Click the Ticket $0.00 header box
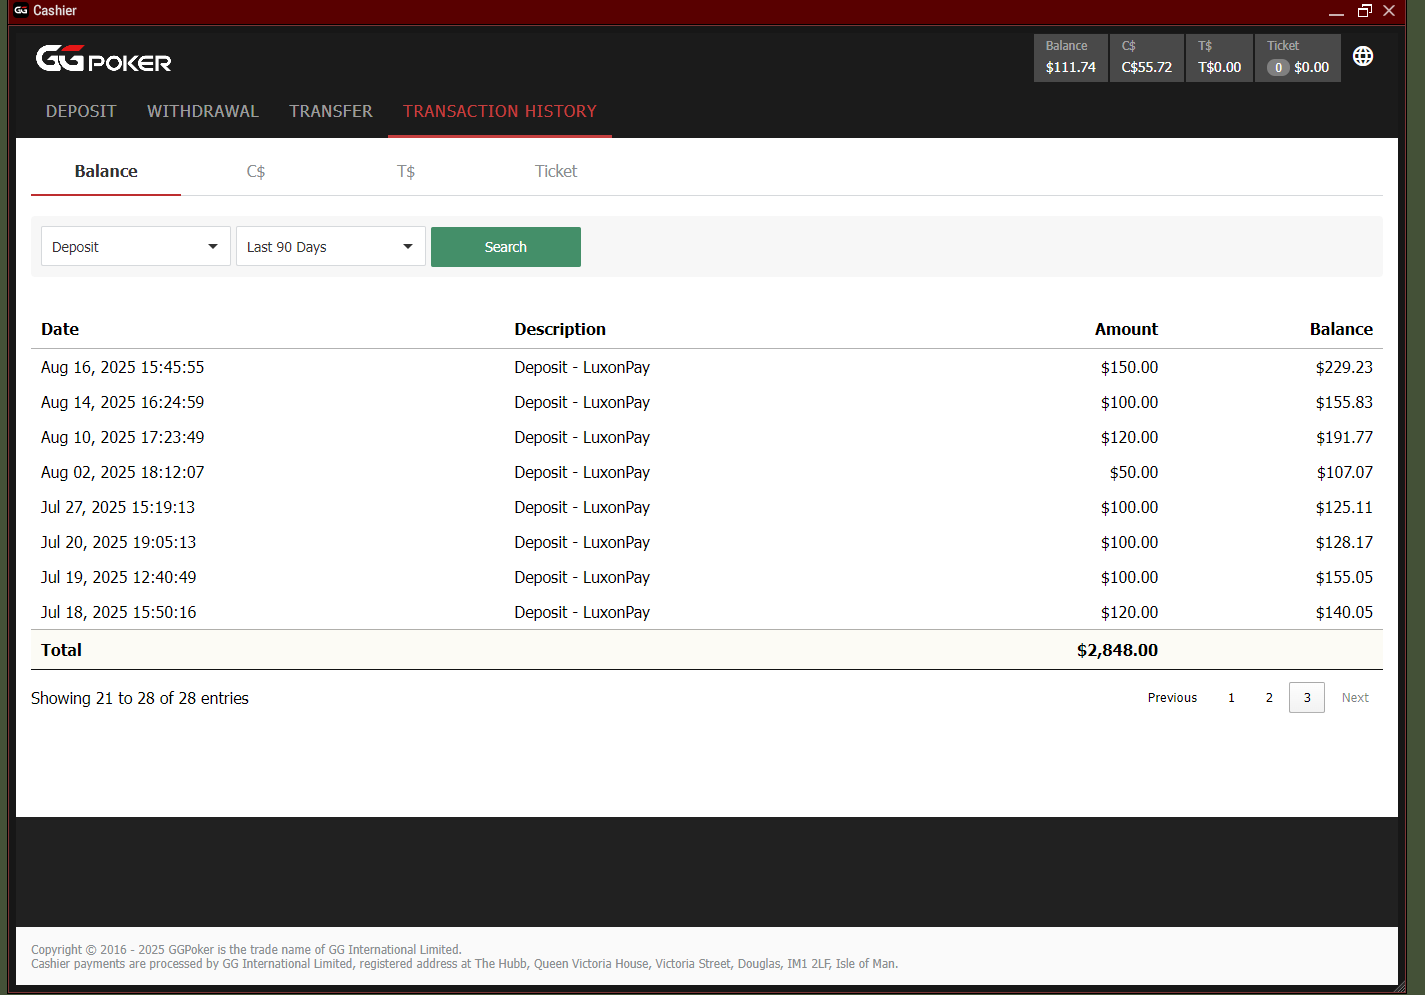Screen dimensions: 1425x995 click(x=1298, y=58)
